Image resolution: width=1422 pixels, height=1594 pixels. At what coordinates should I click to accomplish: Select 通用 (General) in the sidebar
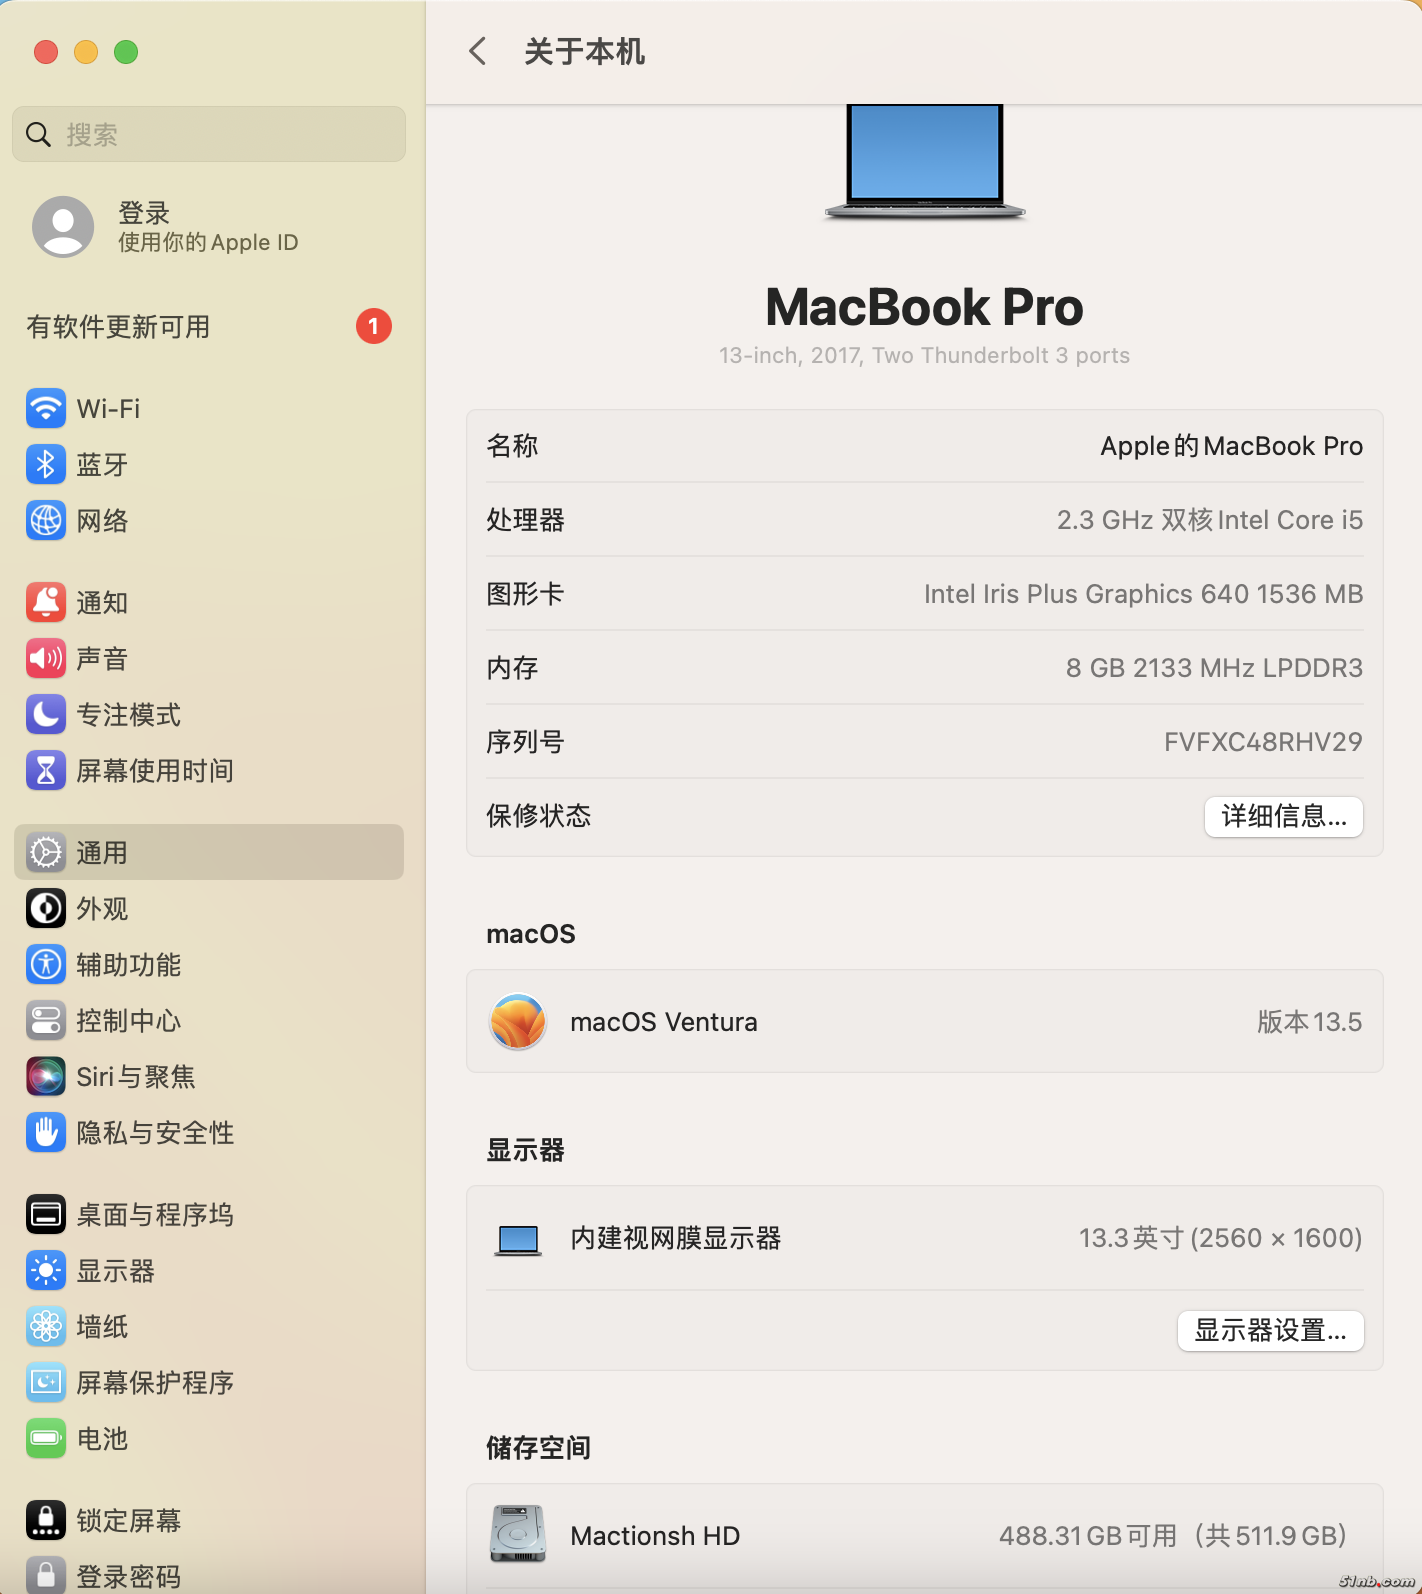click(x=209, y=853)
